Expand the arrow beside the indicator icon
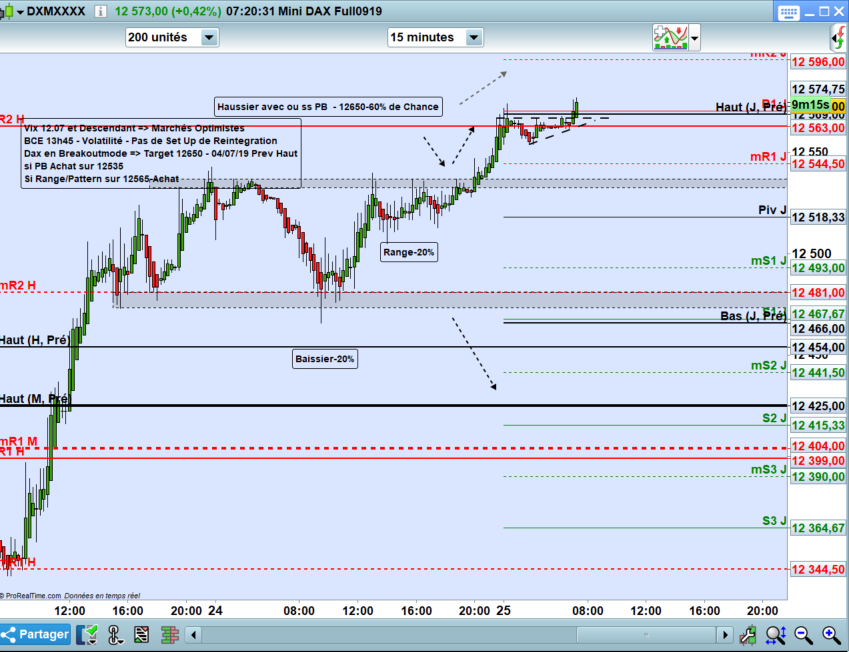Screen dimensions: 849x652 tap(694, 38)
